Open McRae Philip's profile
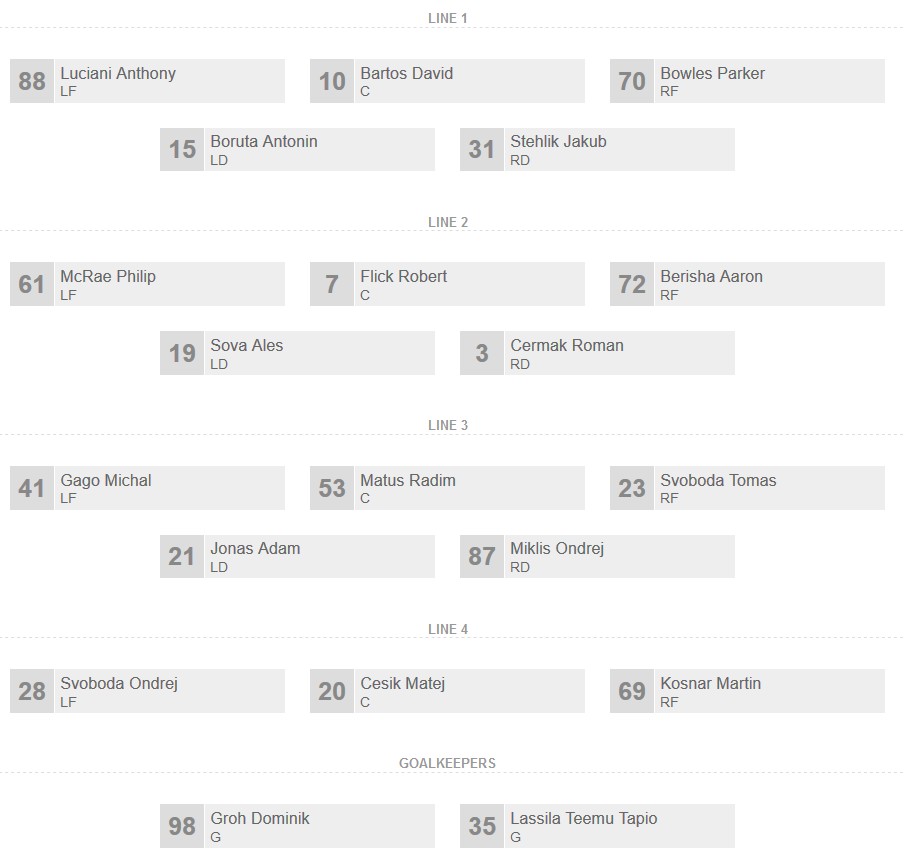The width and height of the screenshot is (905, 867). [x=108, y=277]
